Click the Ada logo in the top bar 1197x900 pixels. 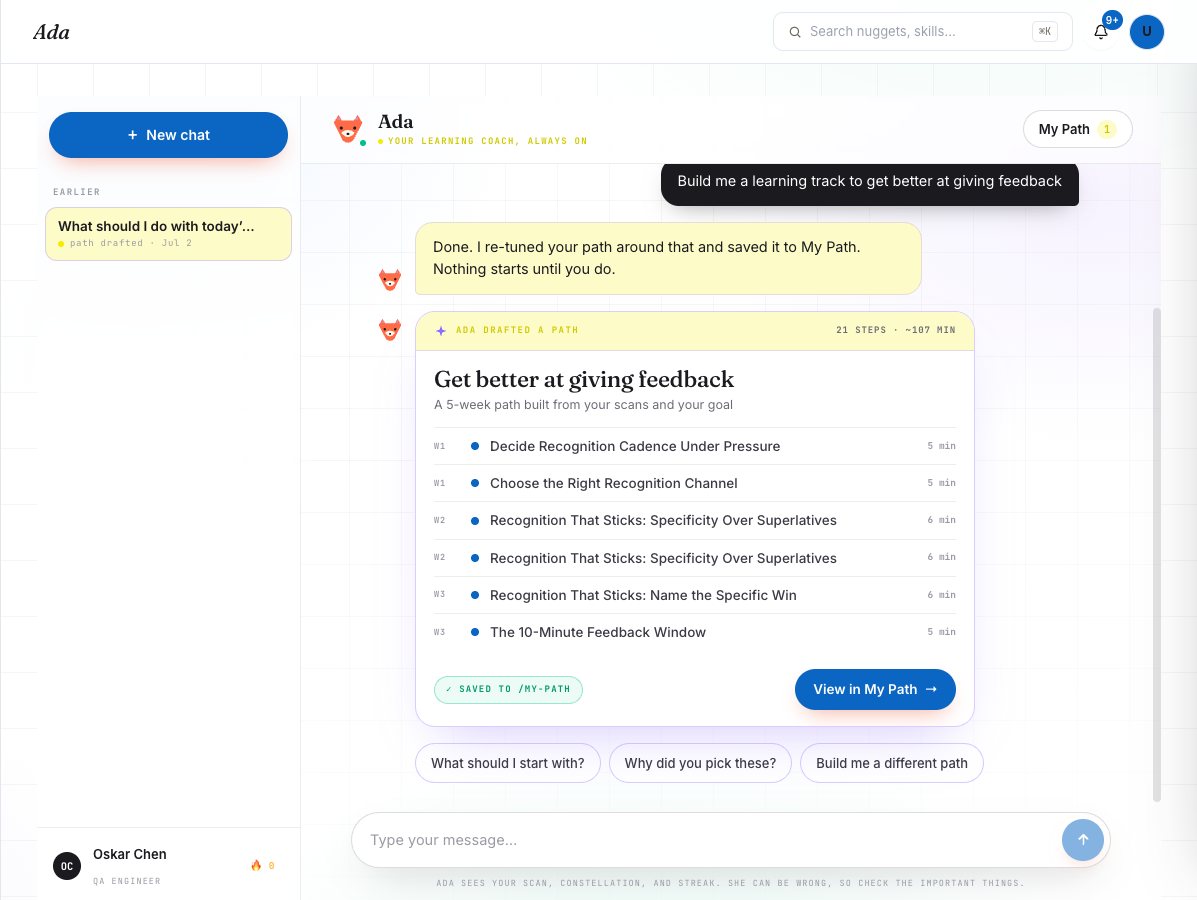coord(51,32)
